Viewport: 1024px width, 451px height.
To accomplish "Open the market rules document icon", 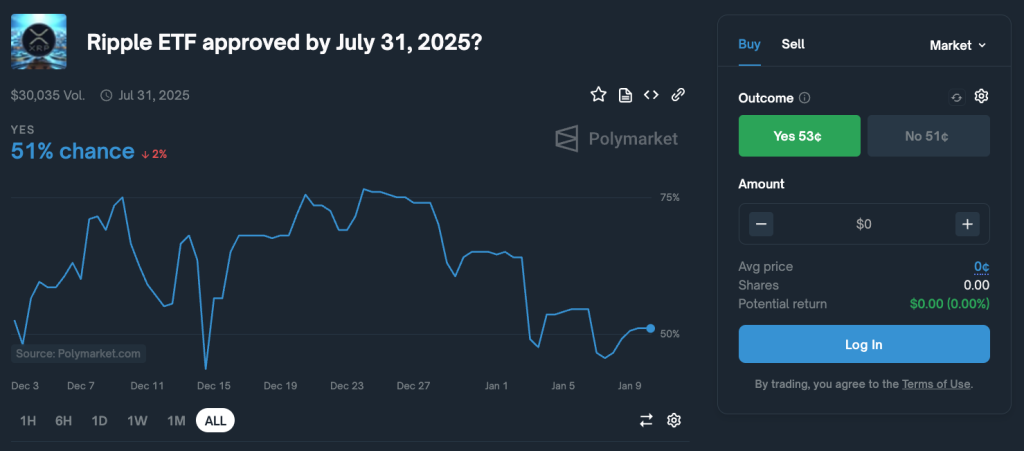I will click(625, 95).
